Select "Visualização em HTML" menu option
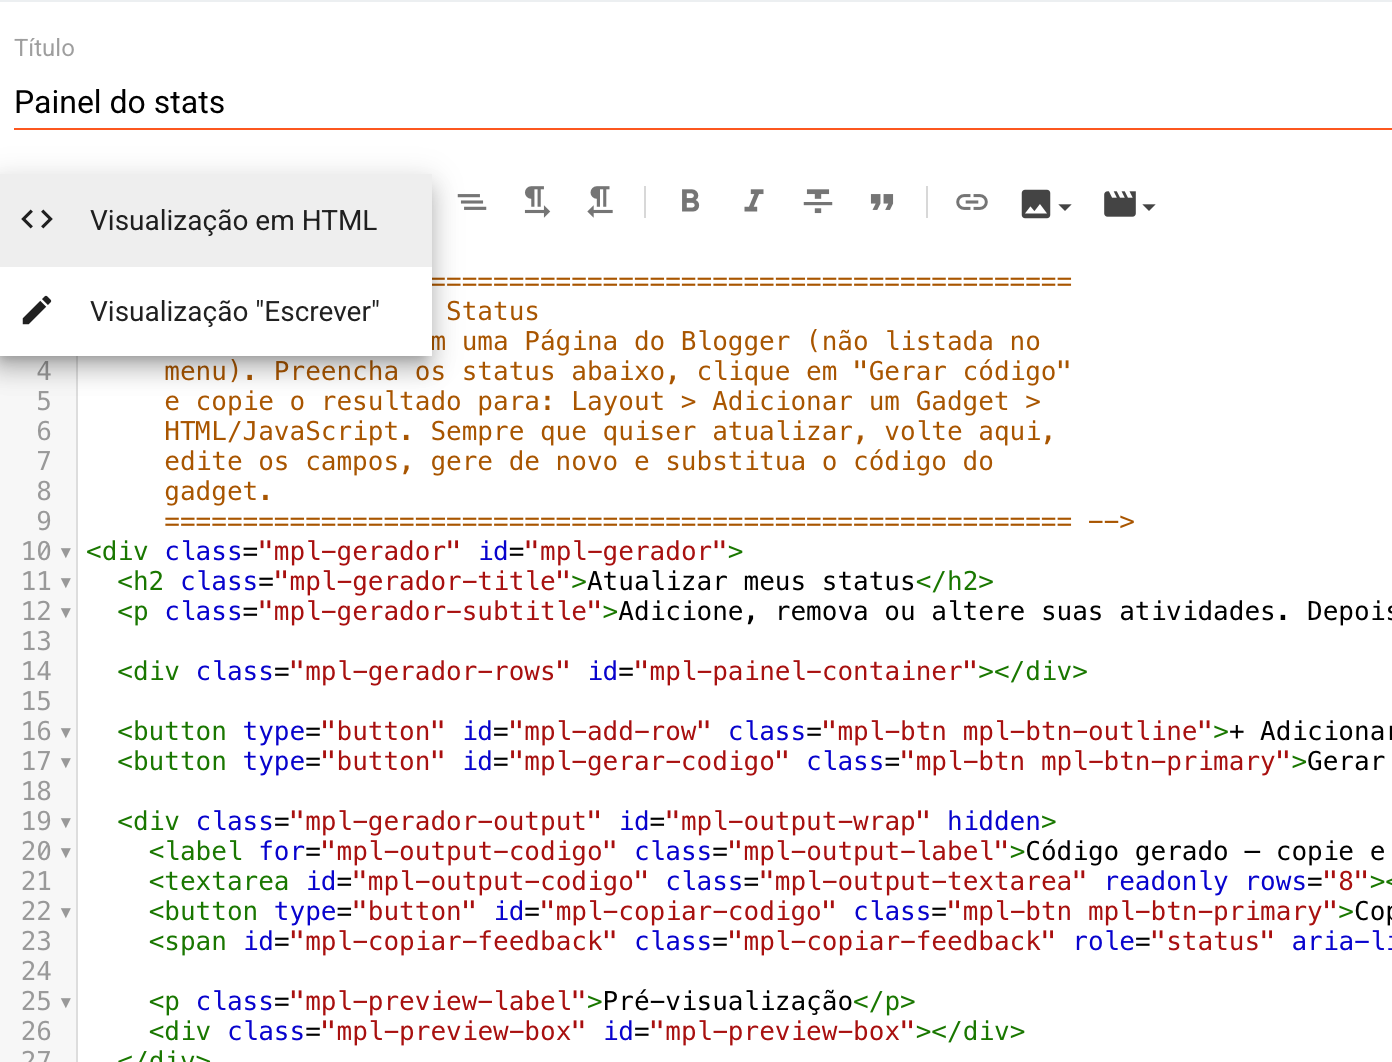The height and width of the screenshot is (1062, 1392). 216,220
